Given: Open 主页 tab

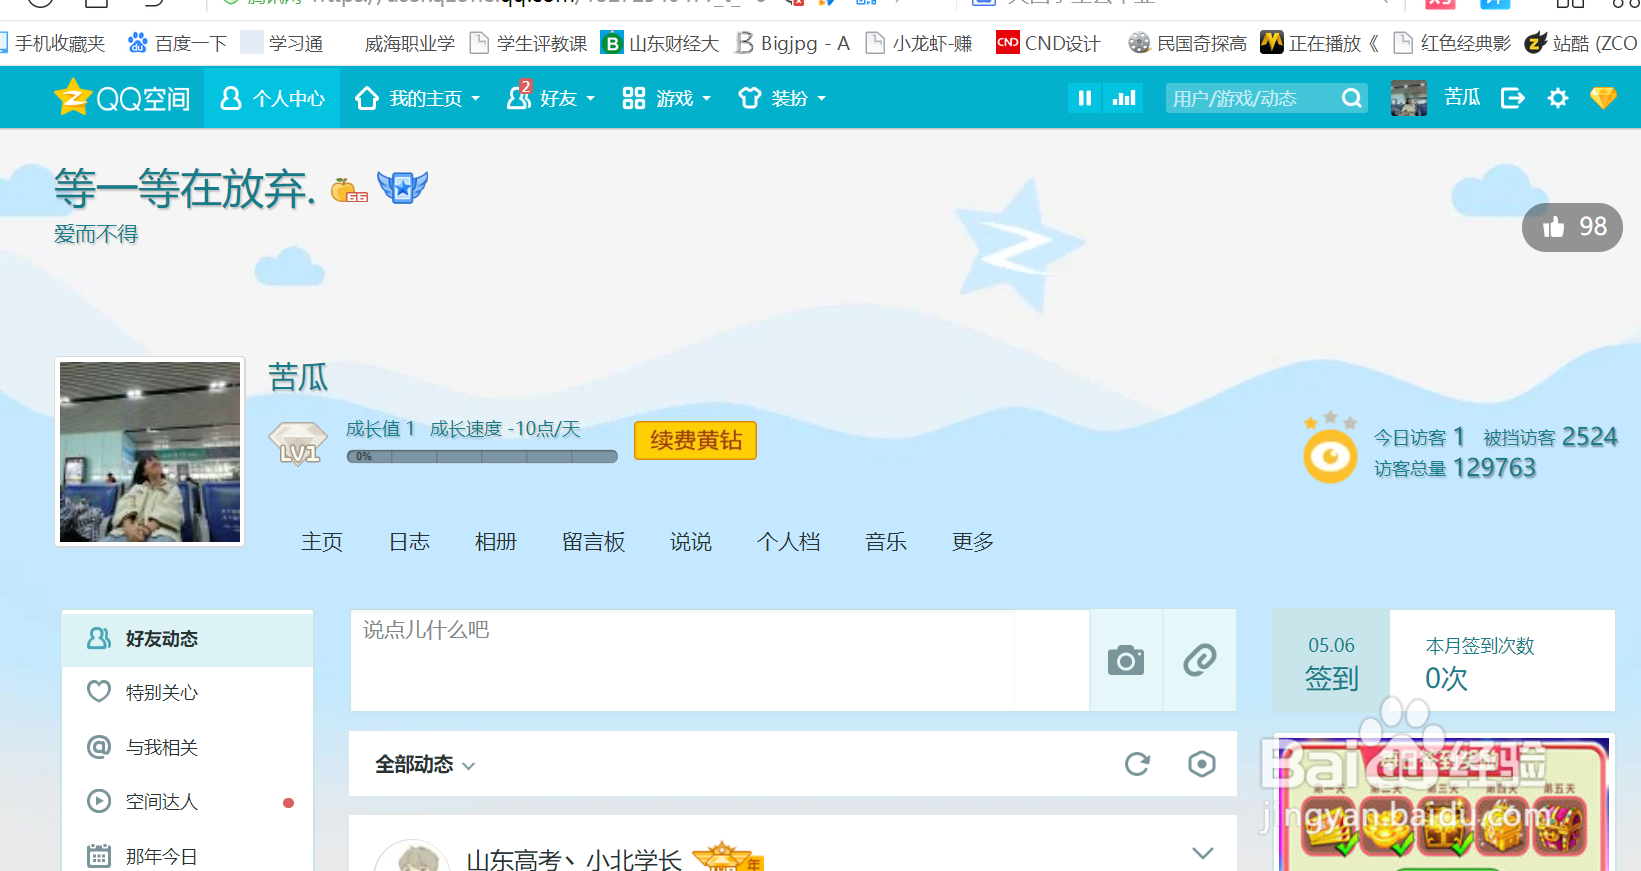Looking at the screenshot, I should point(322,542).
